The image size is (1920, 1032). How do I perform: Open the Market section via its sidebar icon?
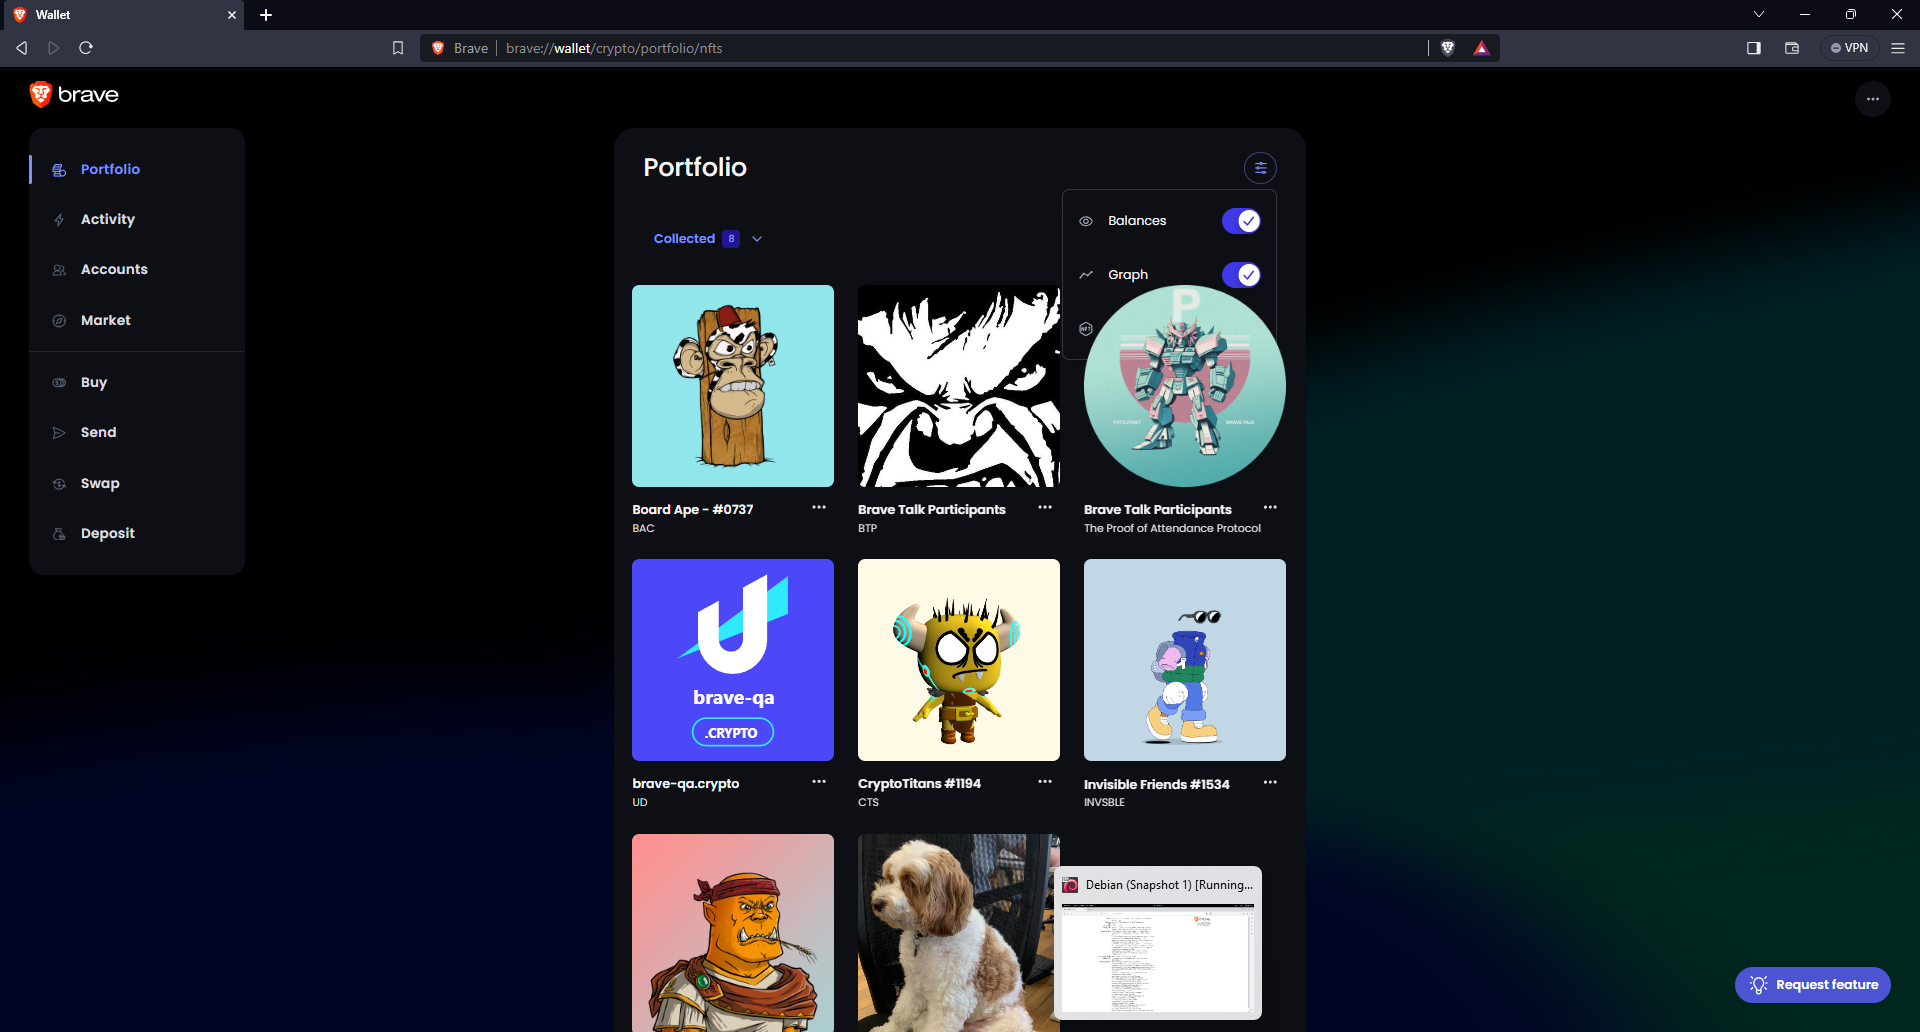point(60,320)
